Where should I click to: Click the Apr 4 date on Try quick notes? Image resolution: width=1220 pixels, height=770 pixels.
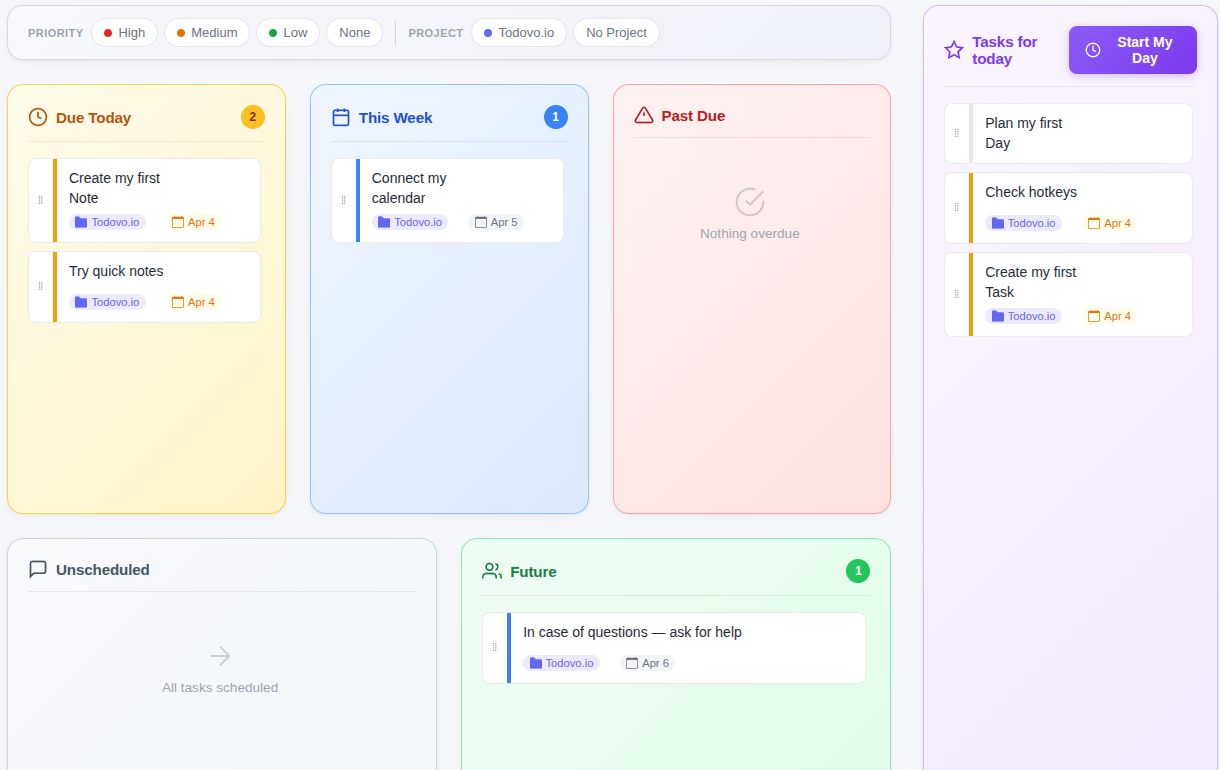[x=193, y=302]
